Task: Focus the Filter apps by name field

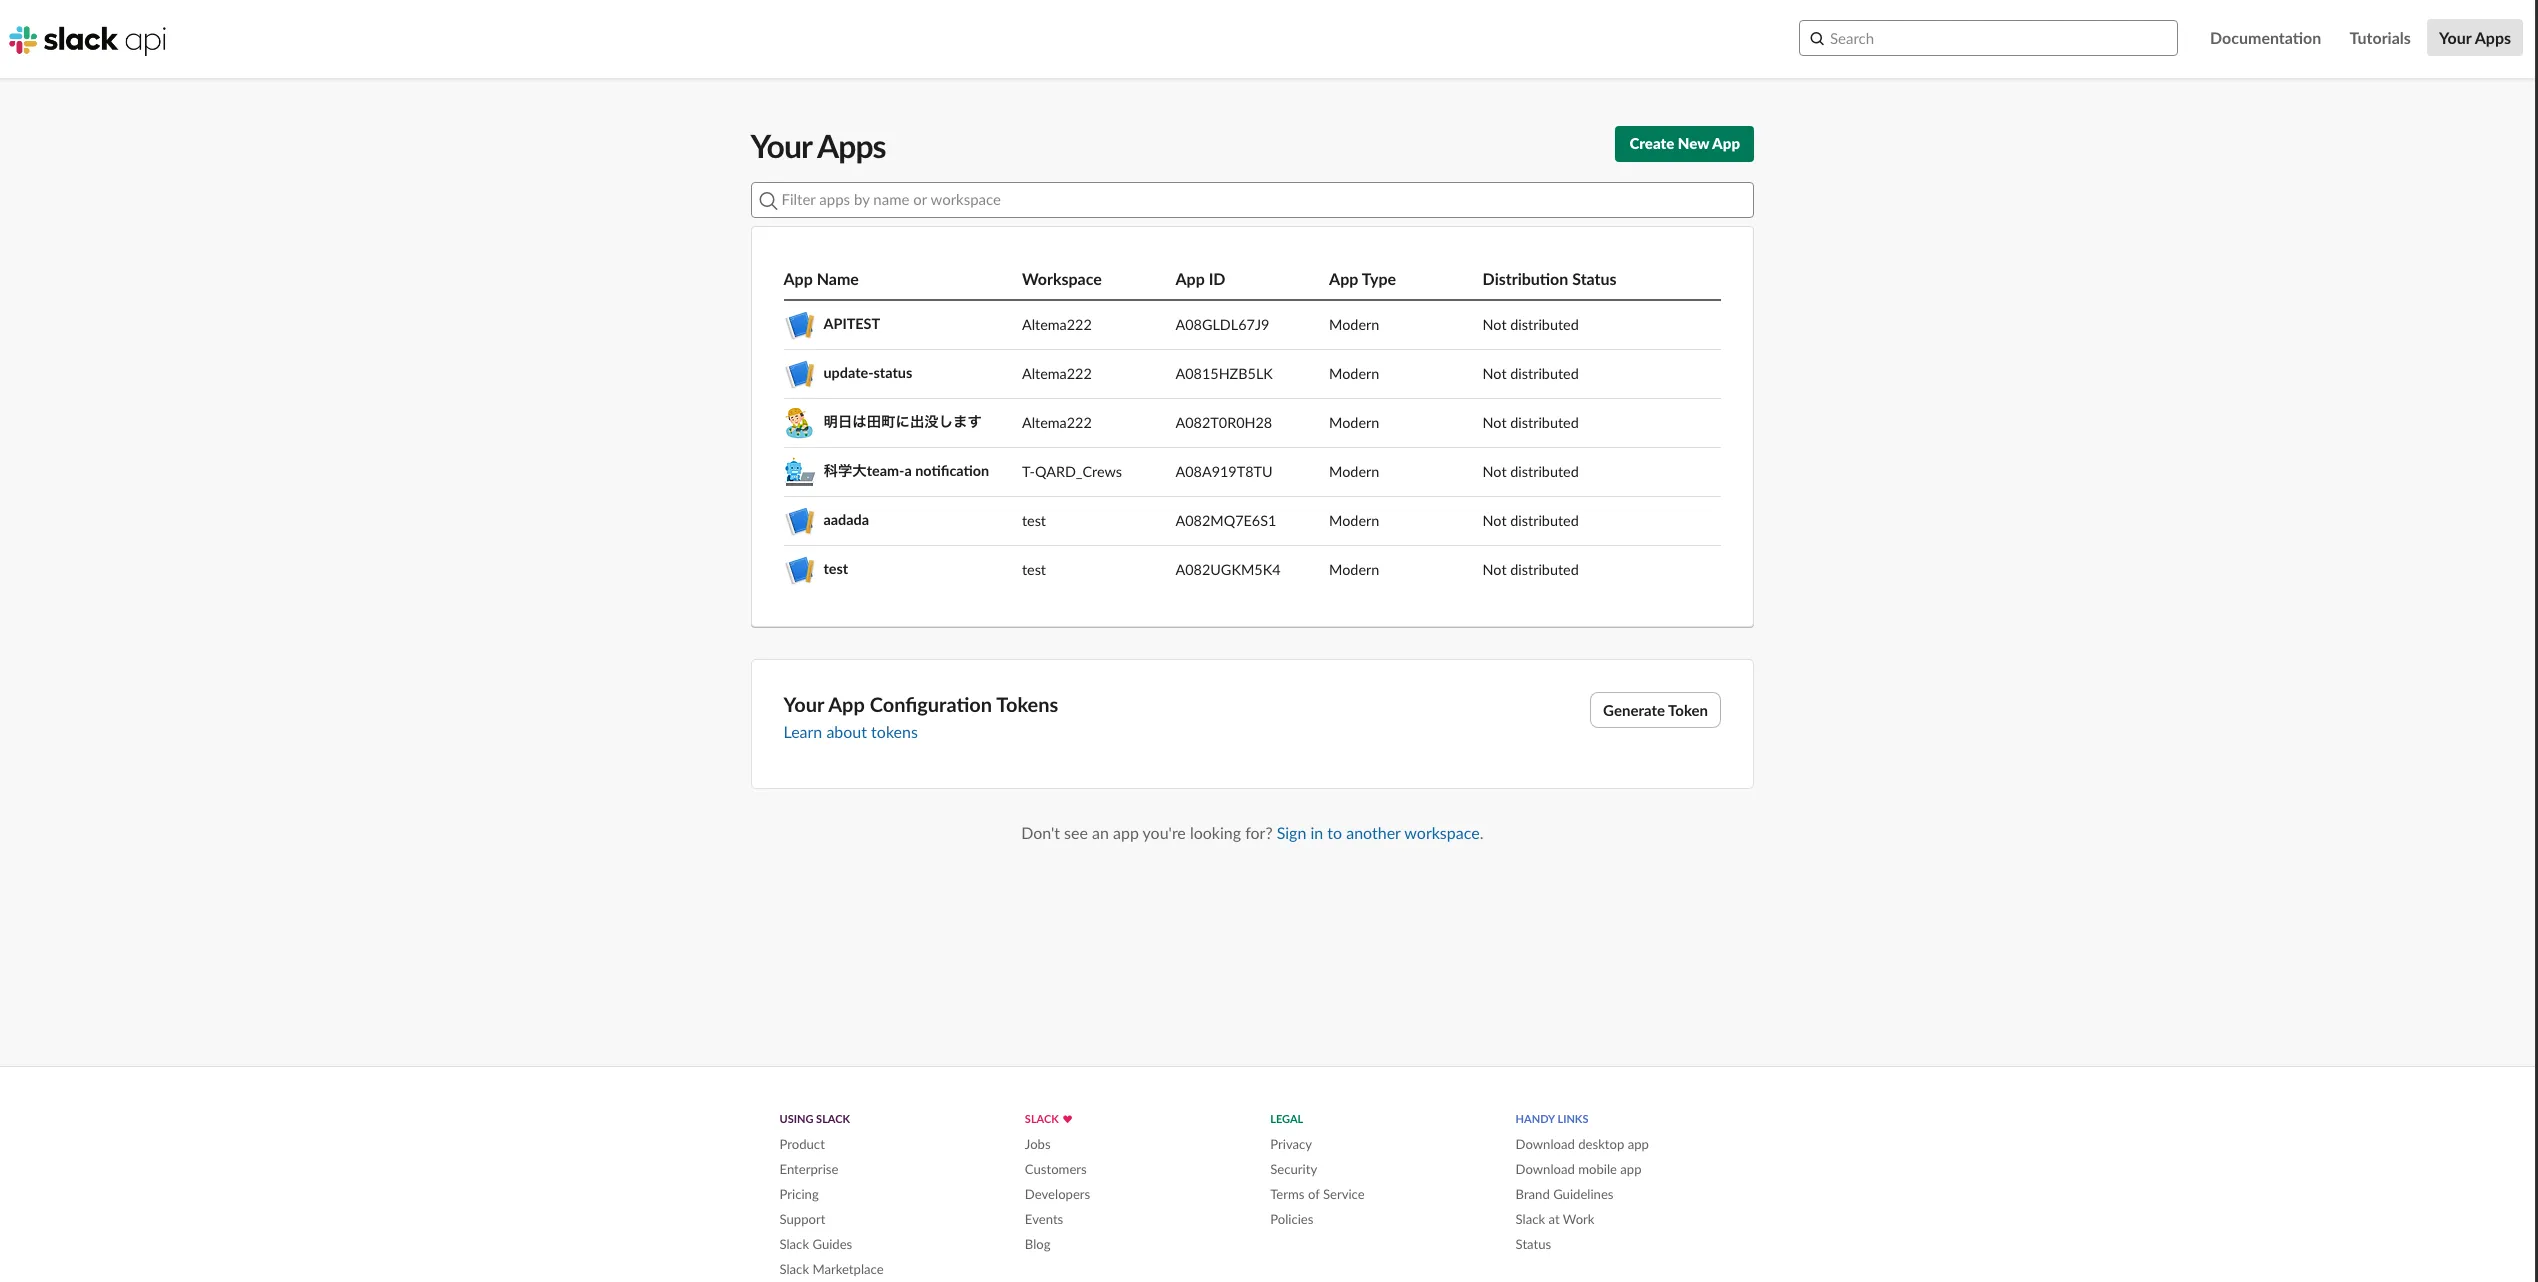Action: click(1260, 200)
